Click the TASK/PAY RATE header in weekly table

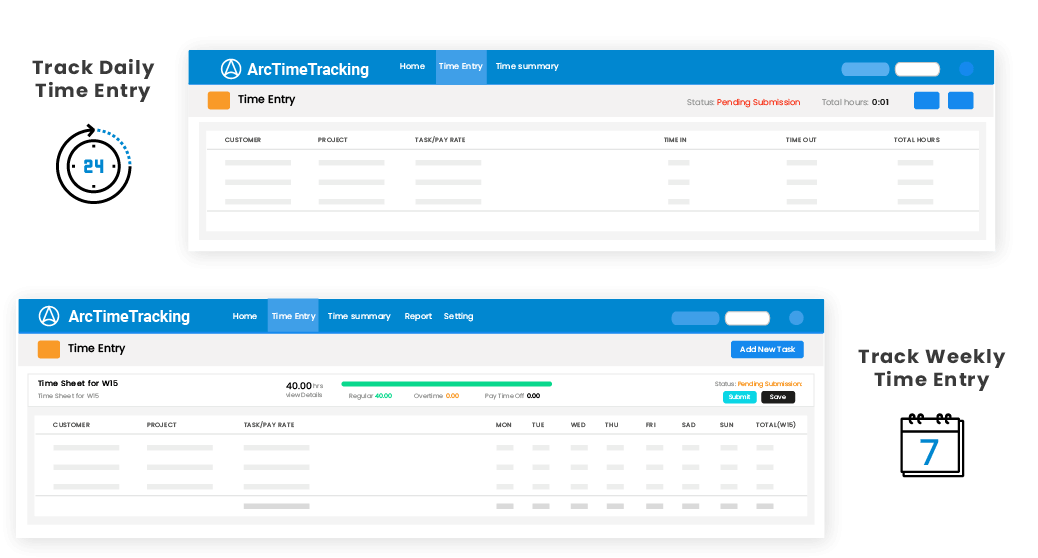pyautogui.click(x=269, y=425)
